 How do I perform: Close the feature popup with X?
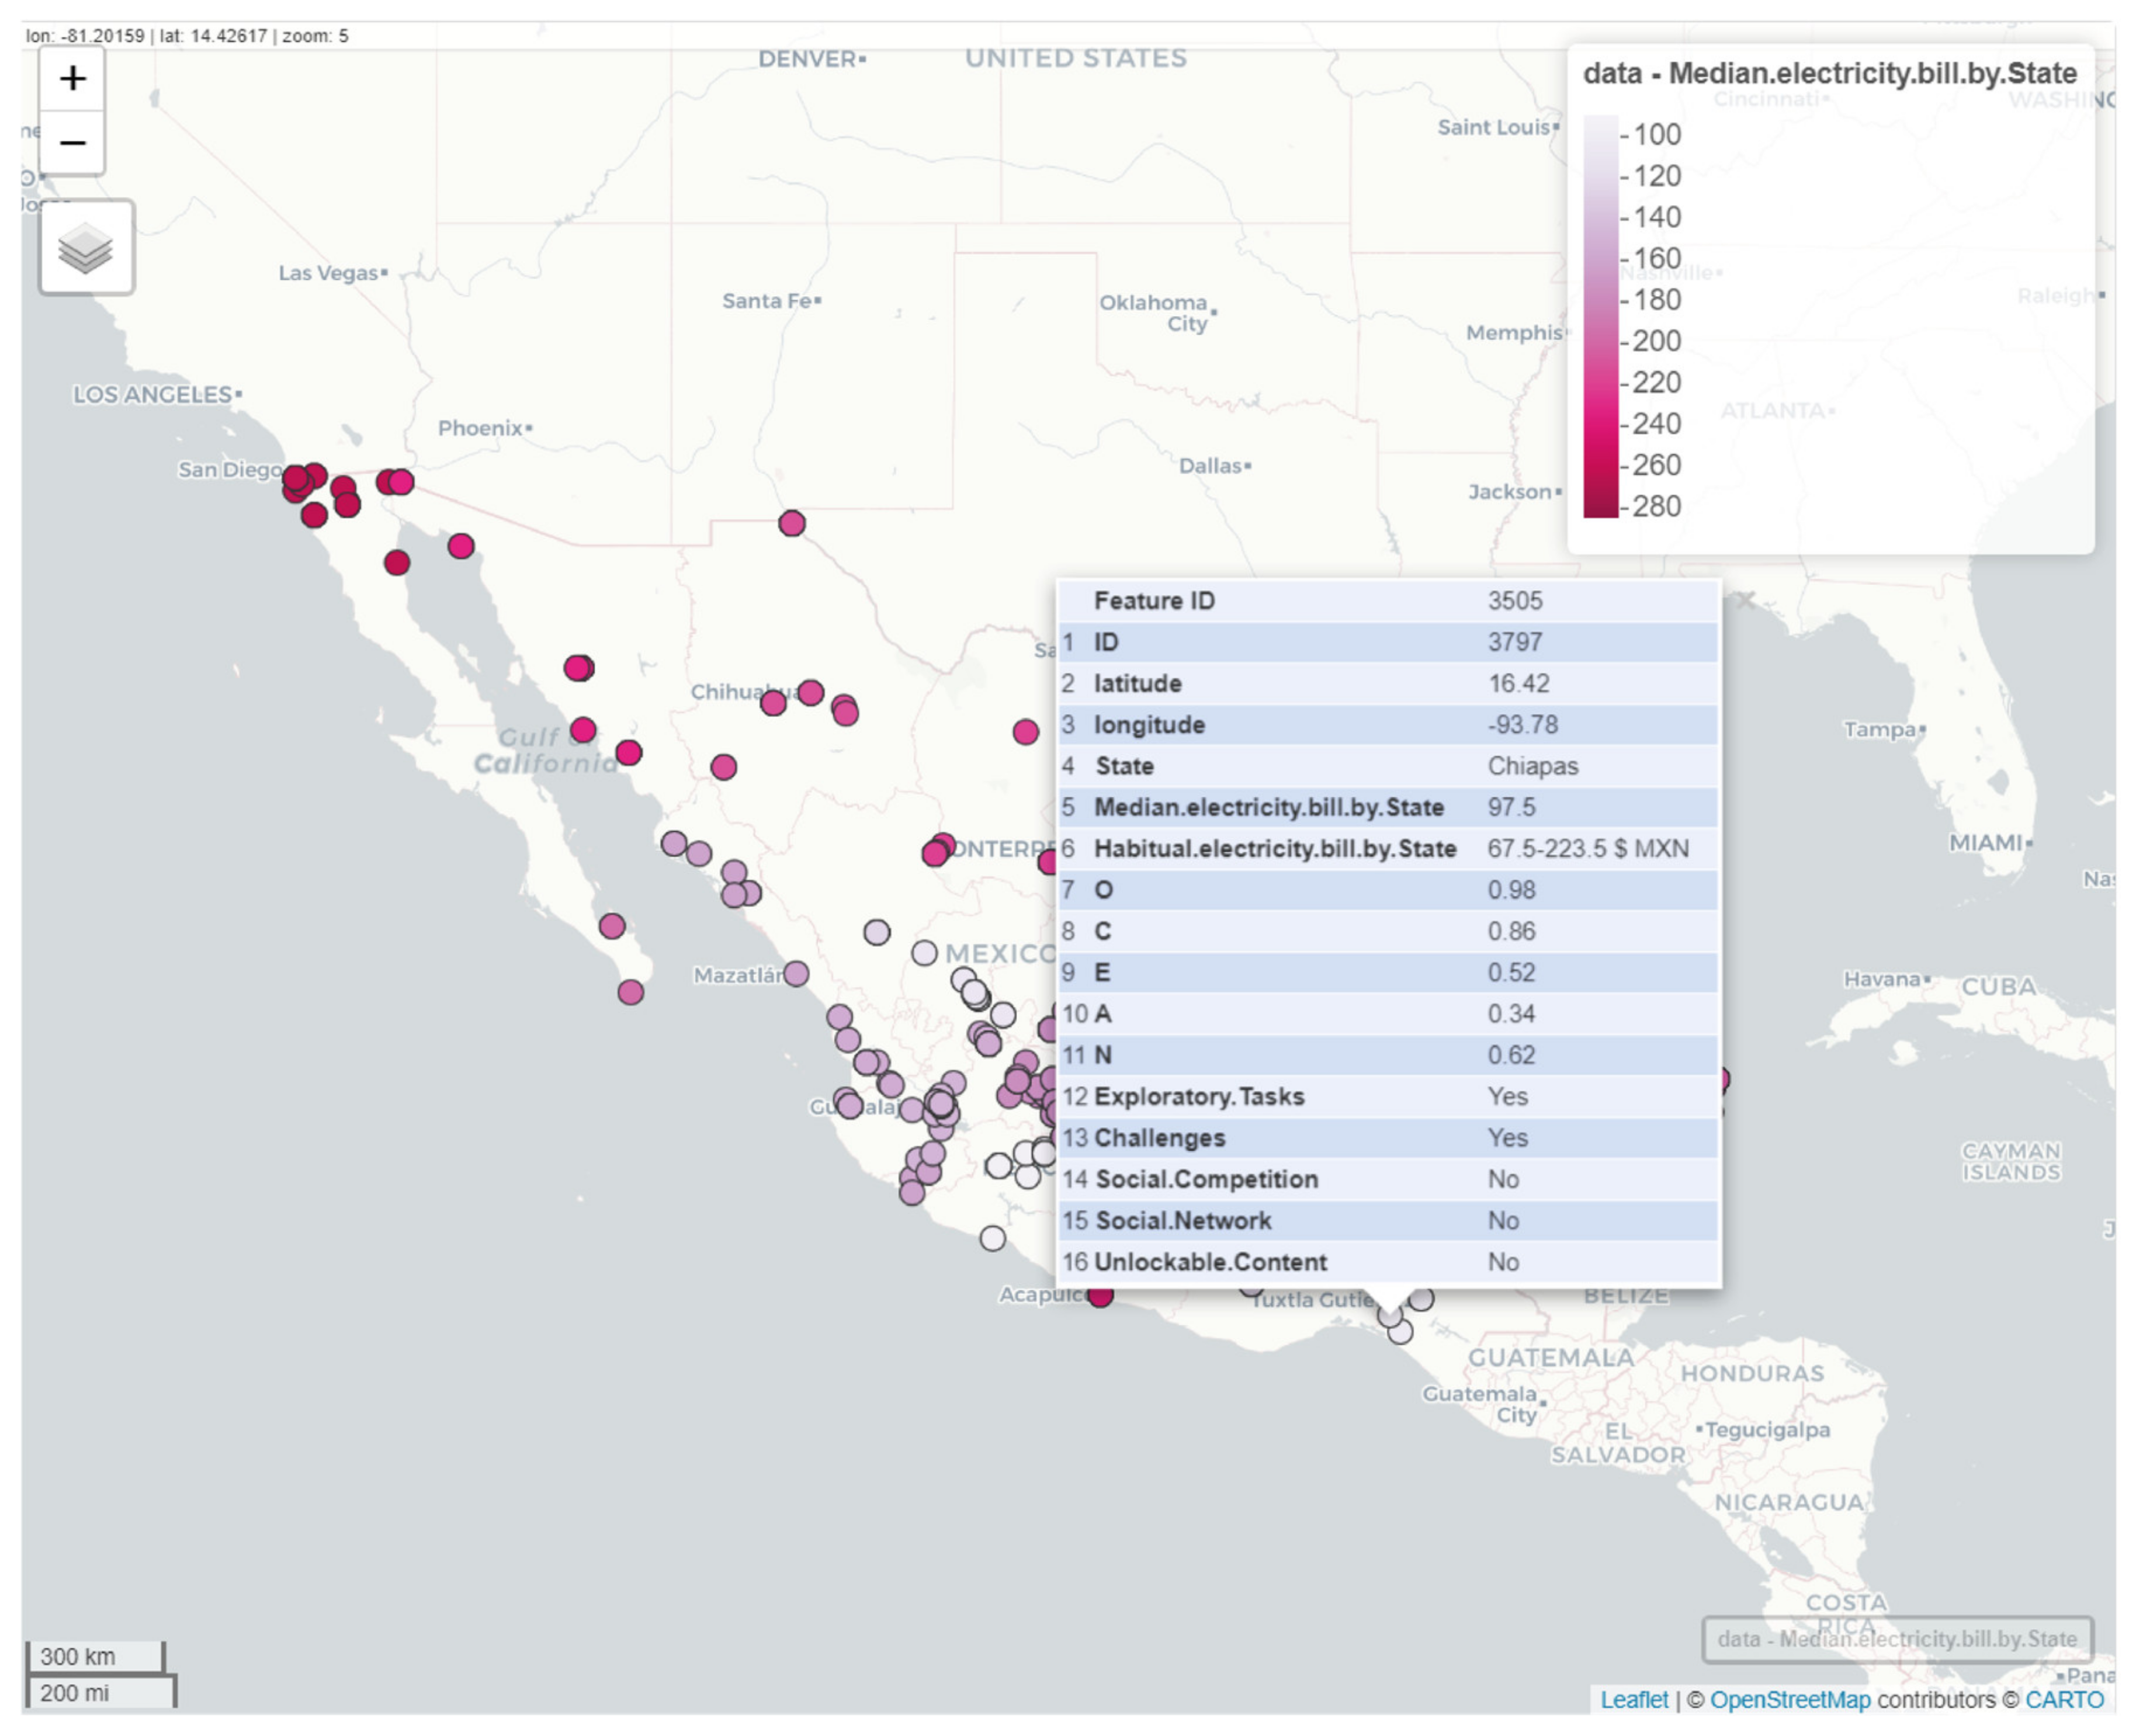point(1745,600)
